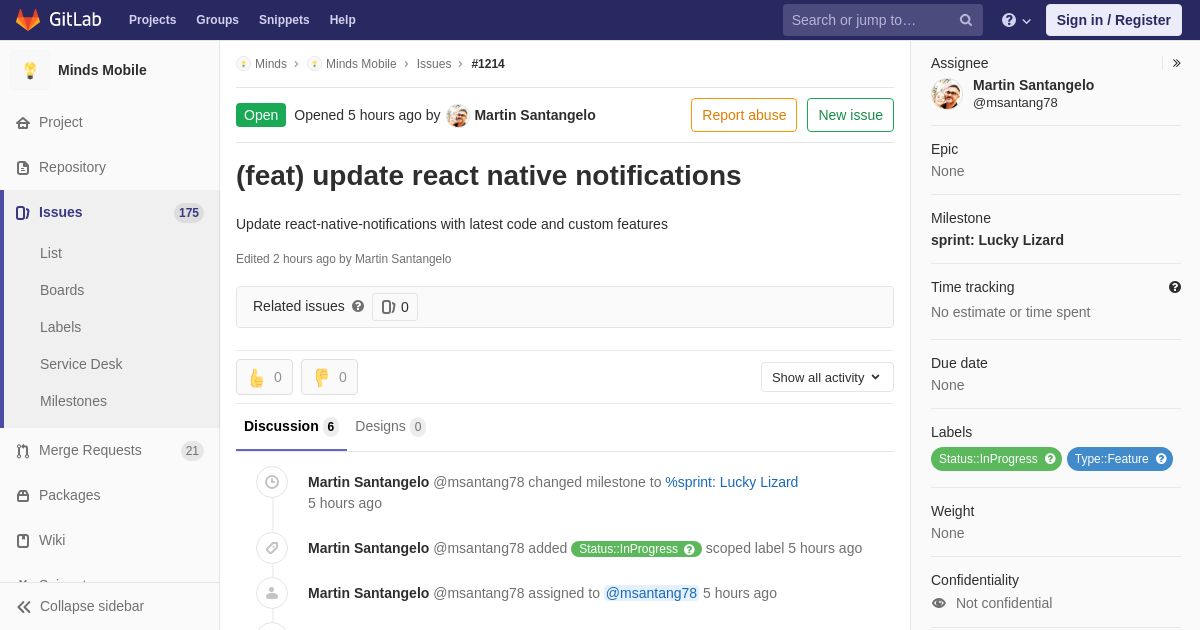Click the Packages icon in sidebar
1200x630 pixels.
click(23, 496)
